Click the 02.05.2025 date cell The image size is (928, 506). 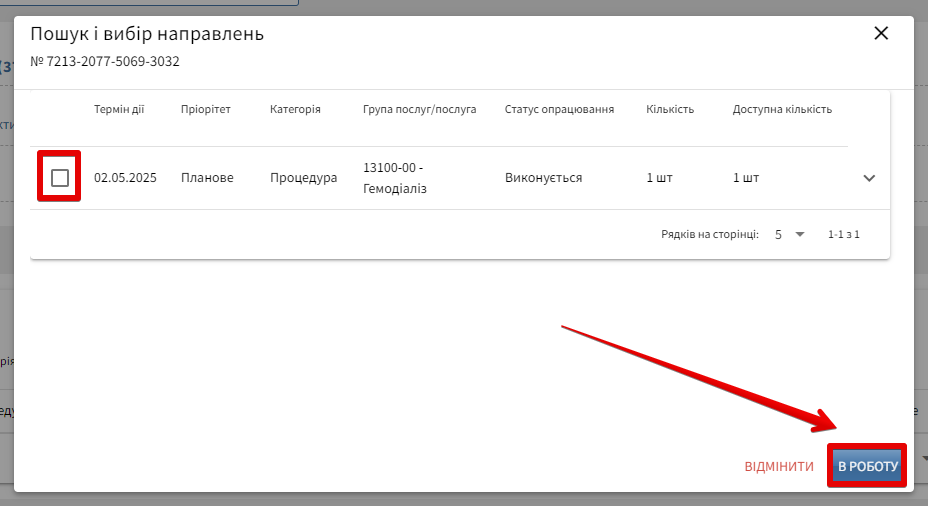point(125,178)
